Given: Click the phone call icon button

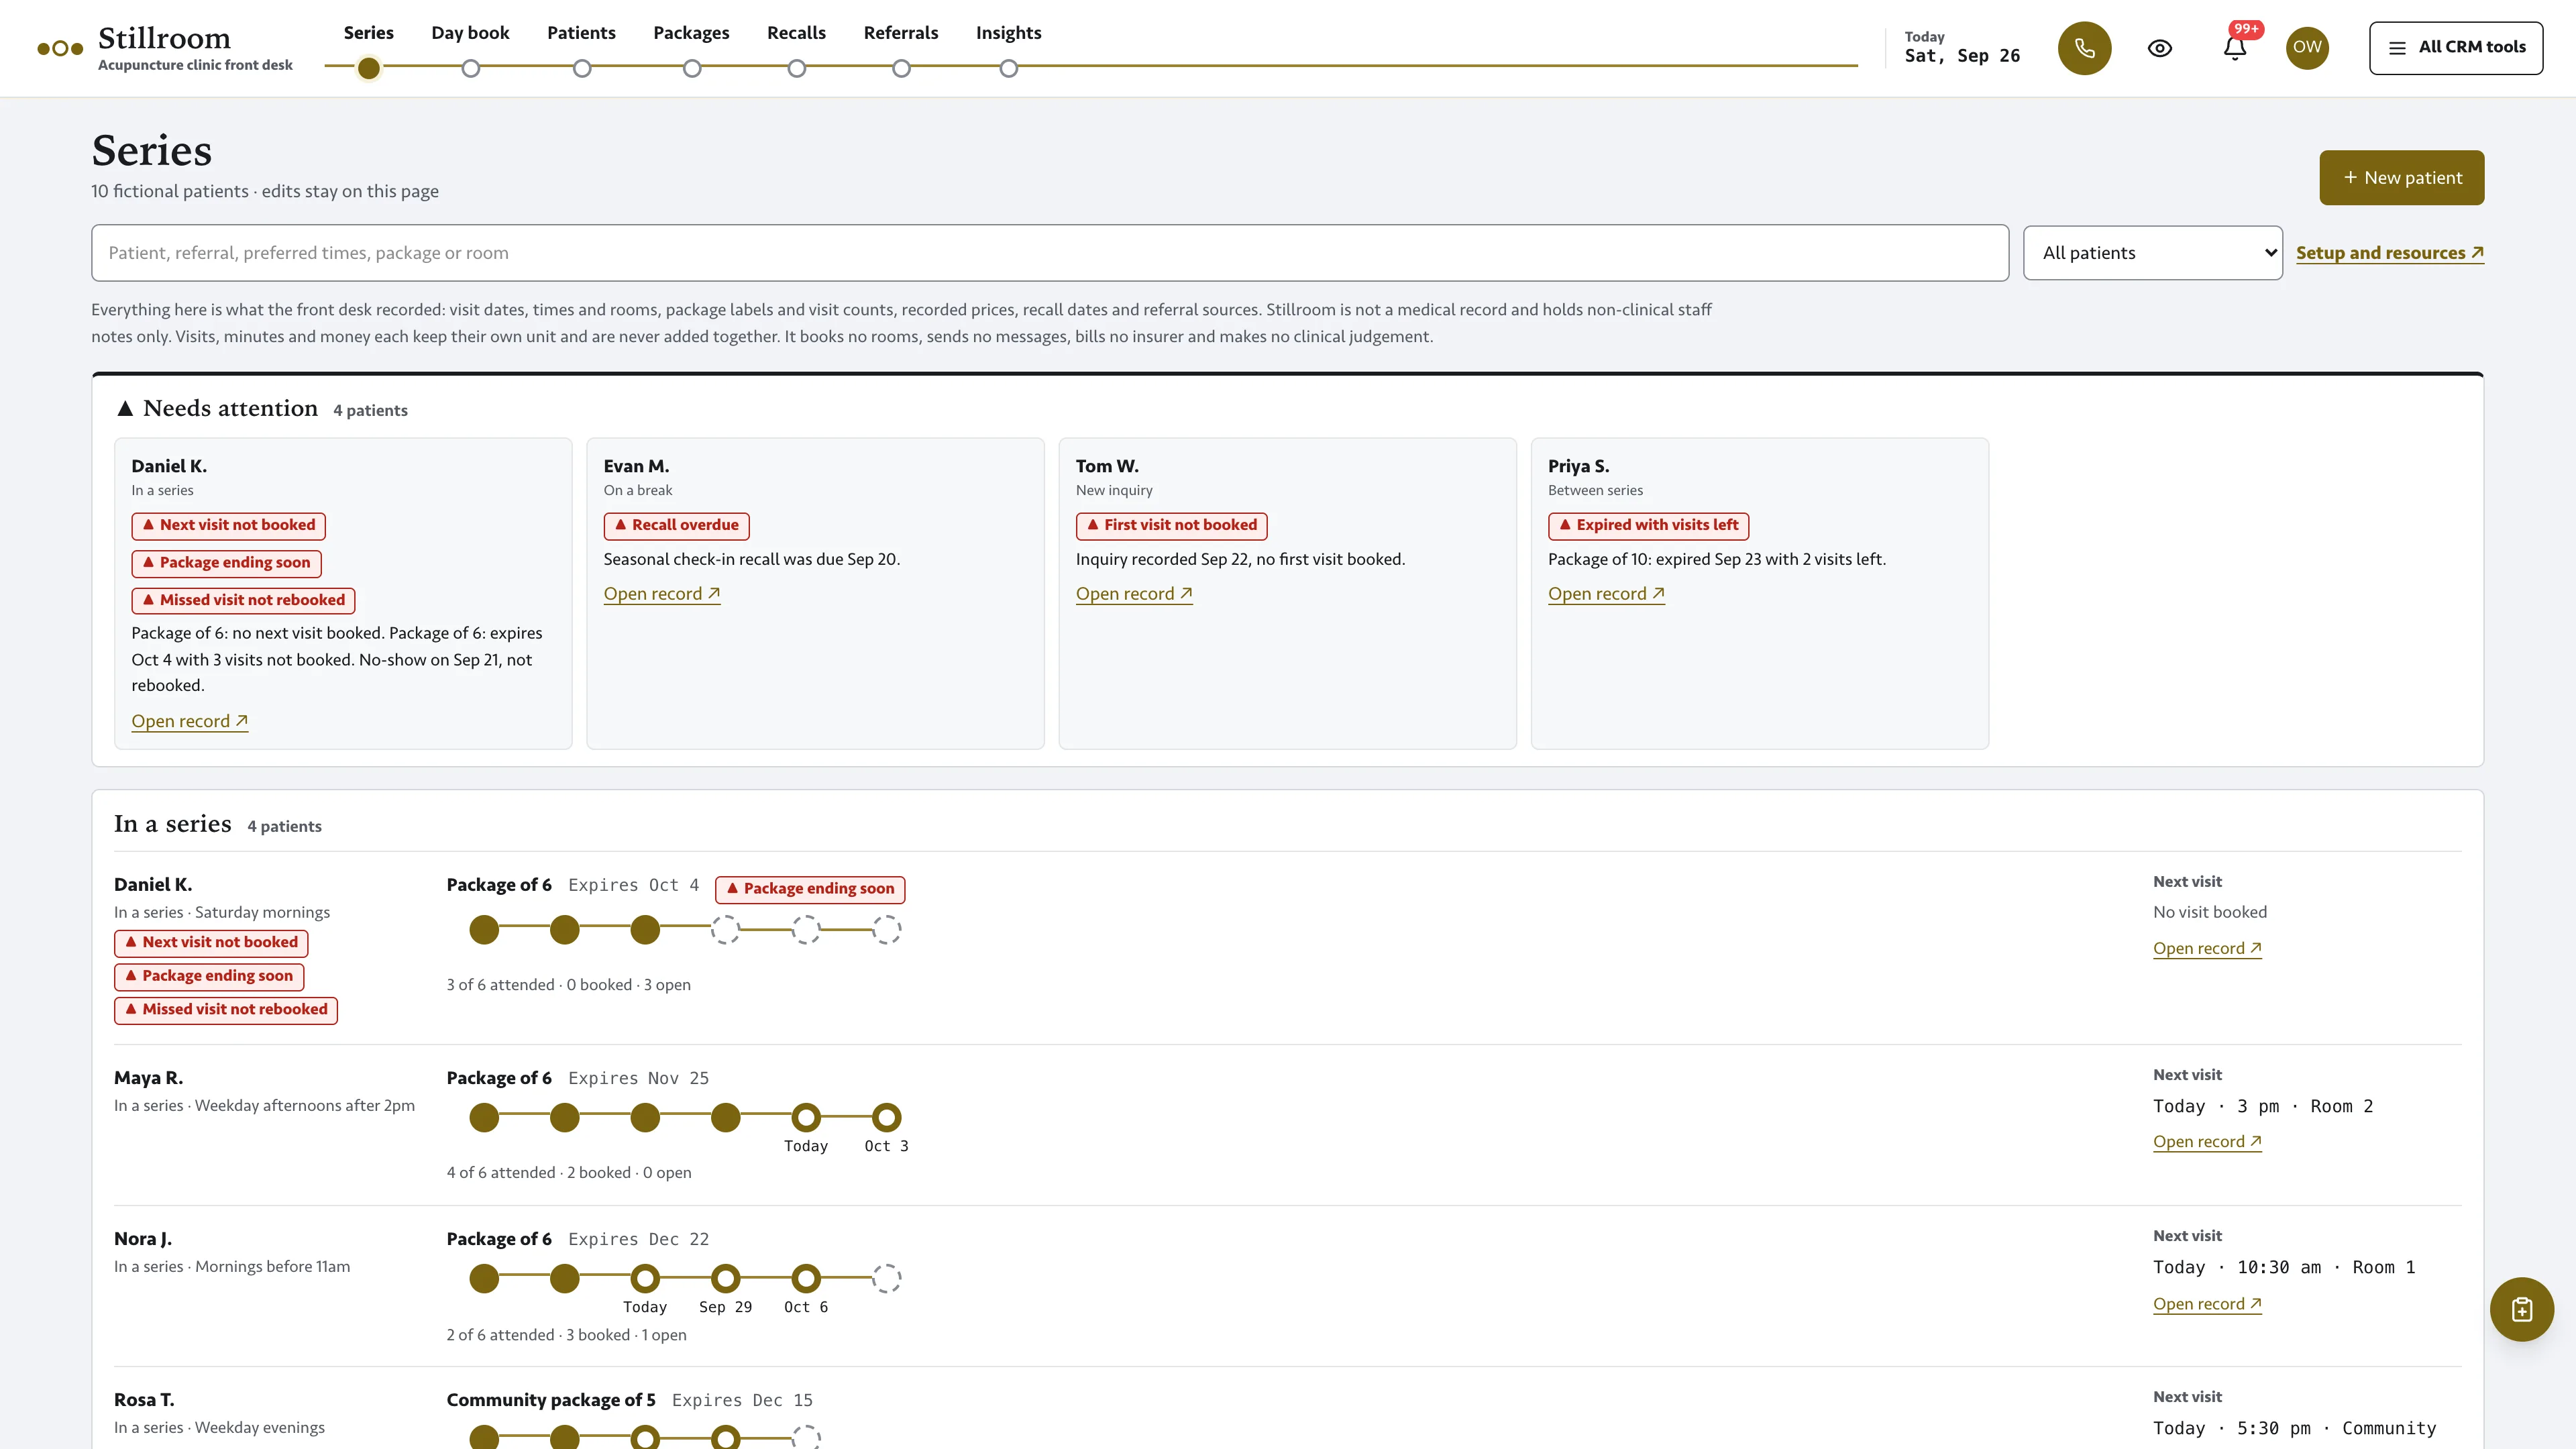Looking at the screenshot, I should (x=2084, y=48).
